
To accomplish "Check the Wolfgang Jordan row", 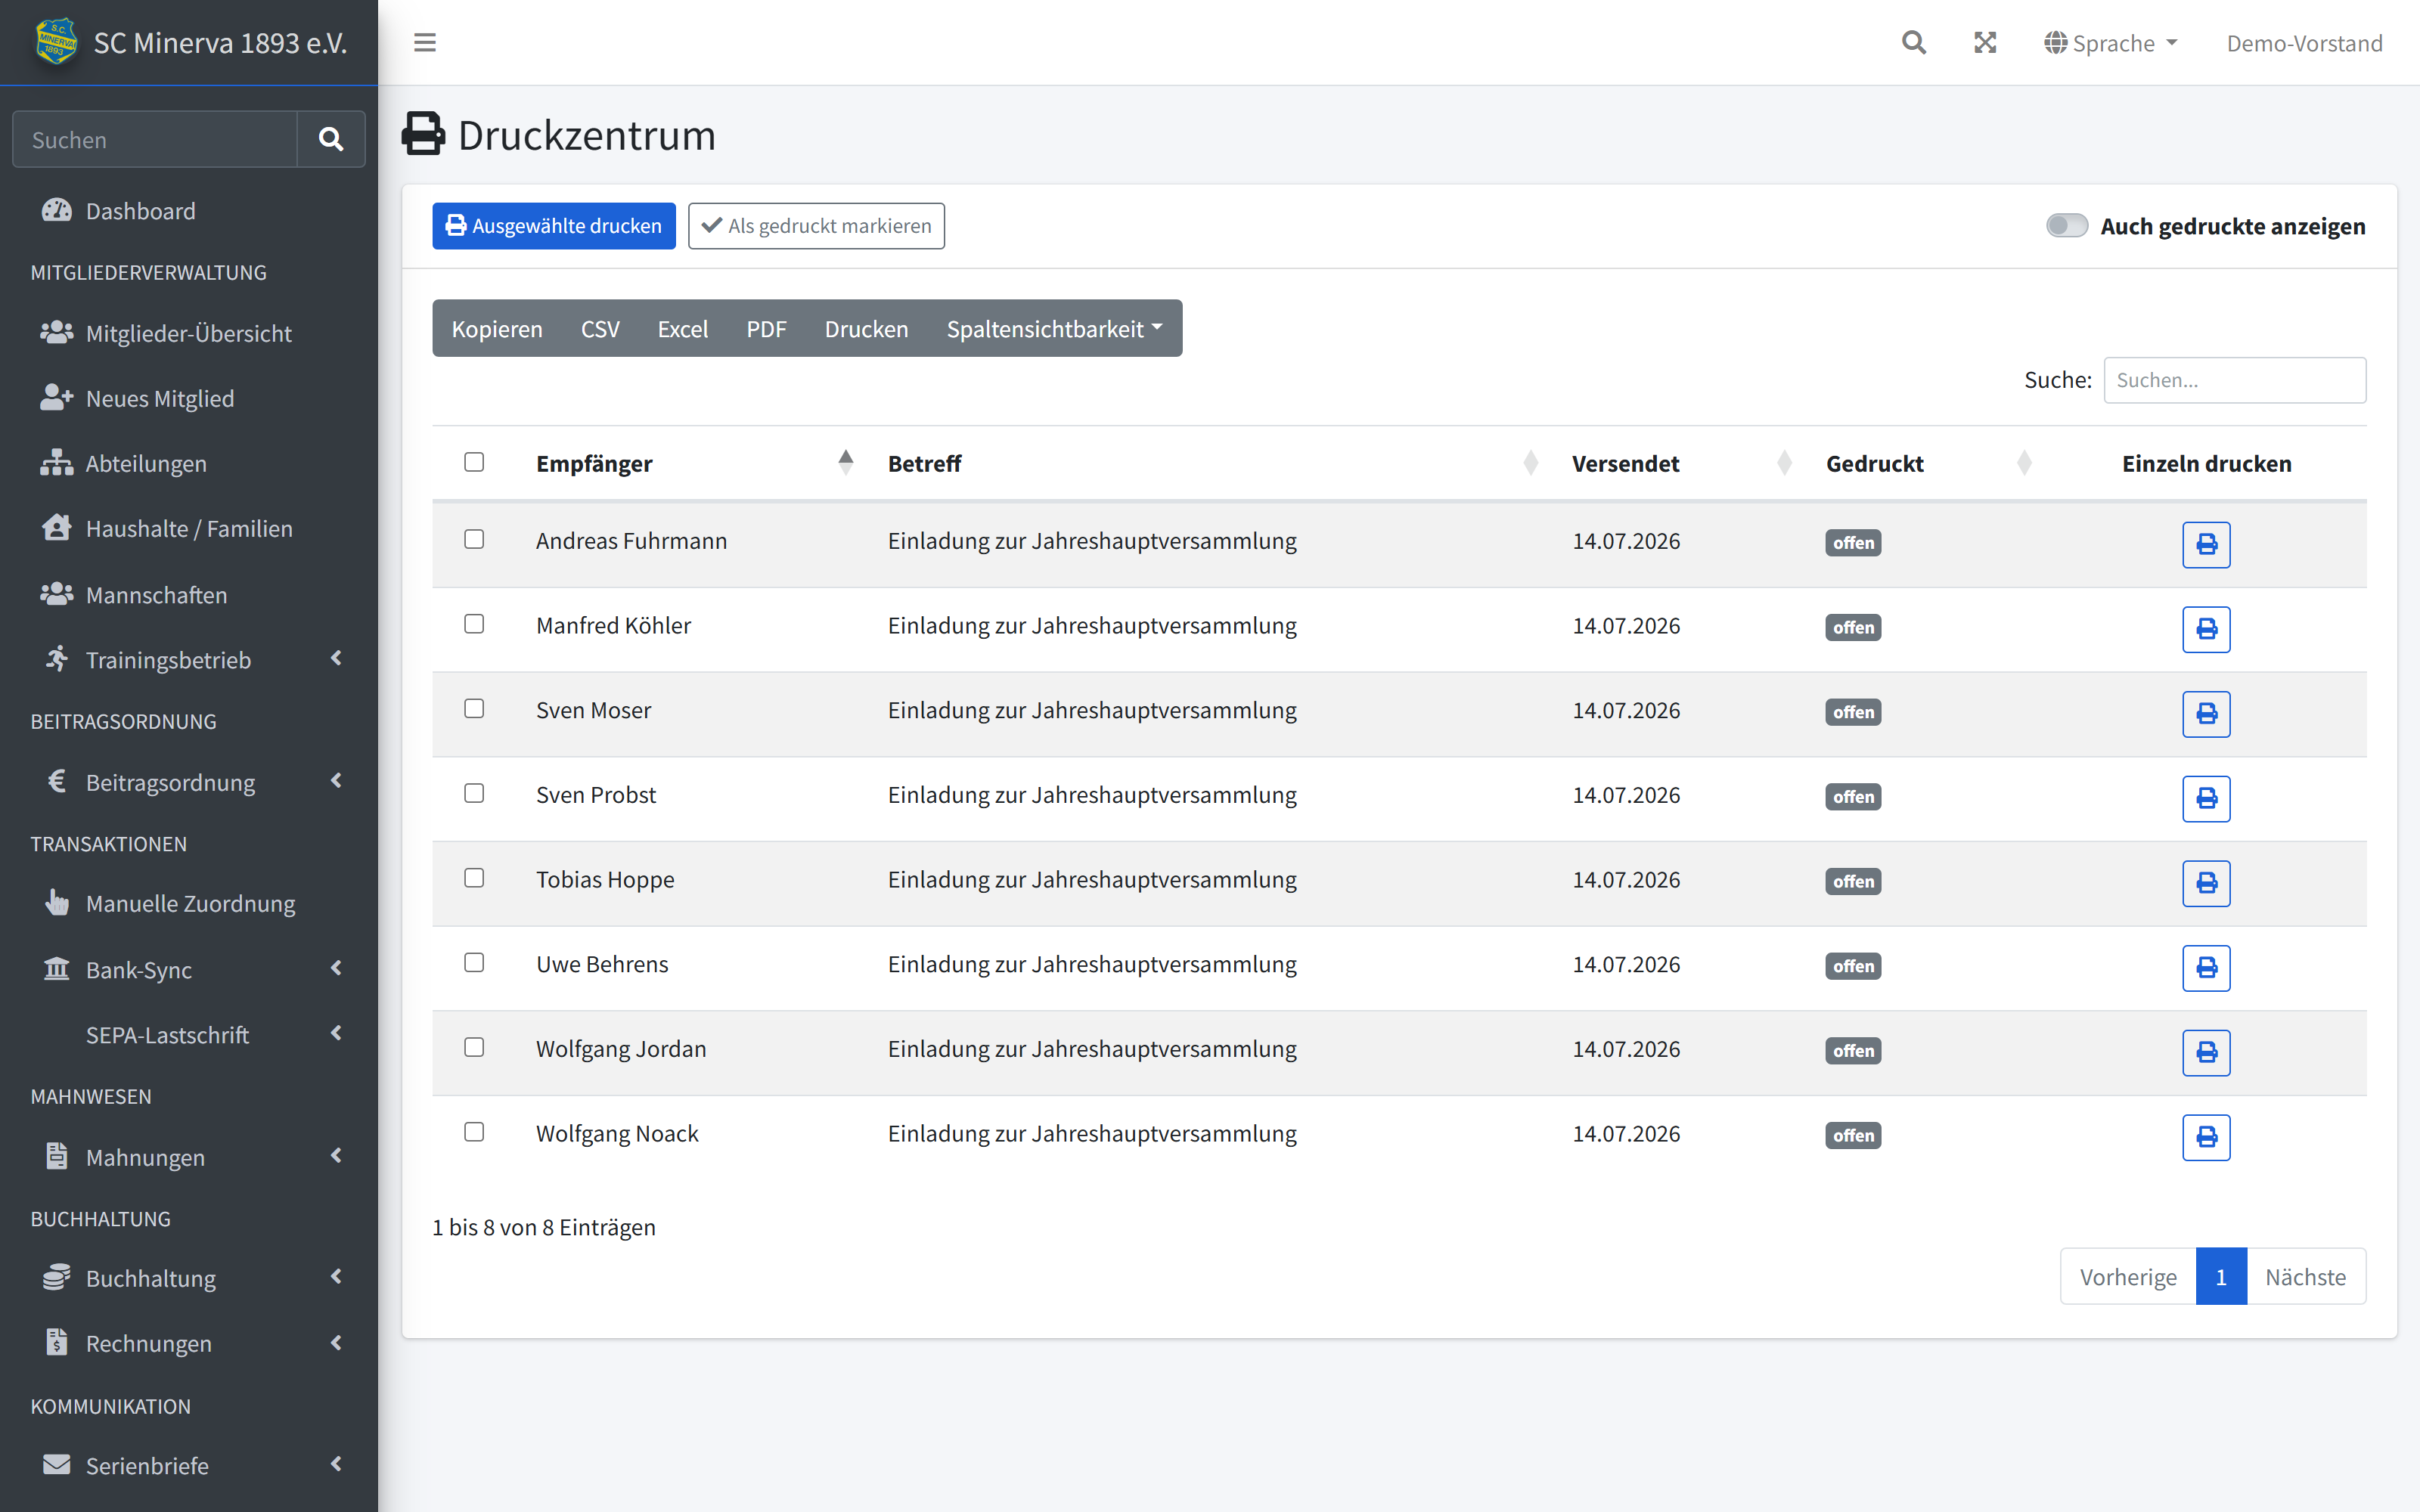I will coord(474,1047).
